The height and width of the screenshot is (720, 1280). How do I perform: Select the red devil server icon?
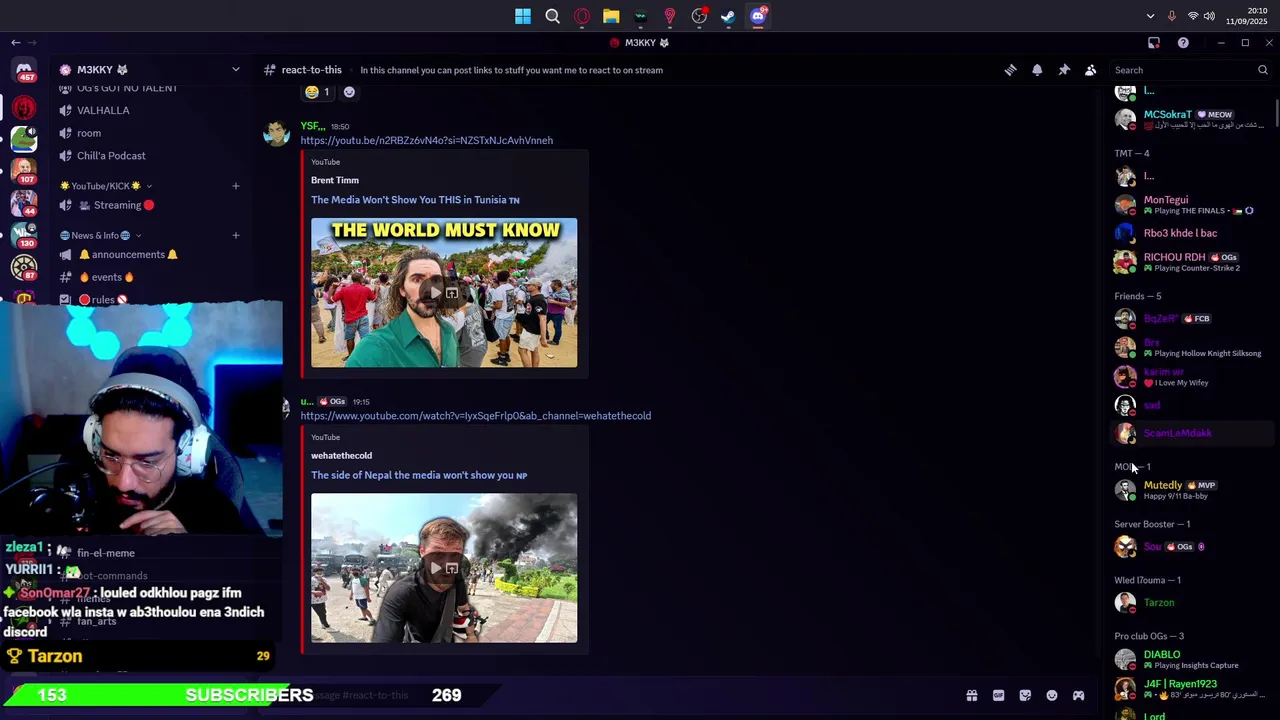pos(24,107)
